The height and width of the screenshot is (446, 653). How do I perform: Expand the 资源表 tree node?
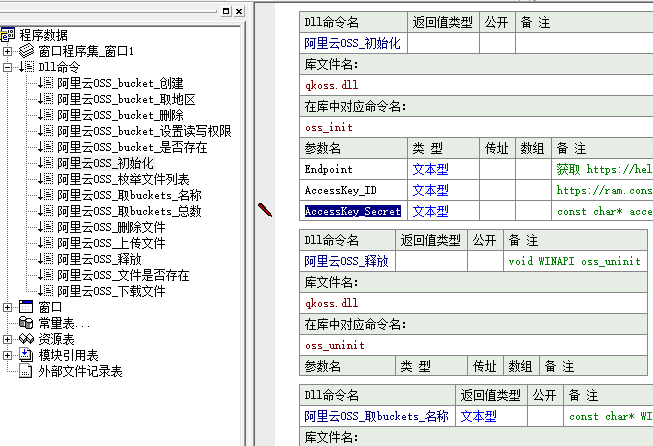[7, 339]
